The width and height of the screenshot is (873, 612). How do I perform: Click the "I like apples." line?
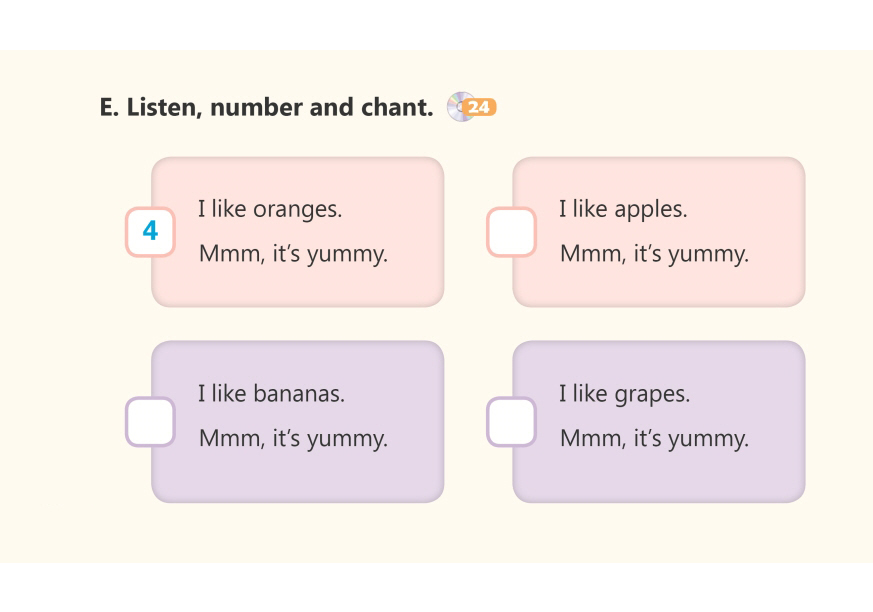tap(623, 209)
